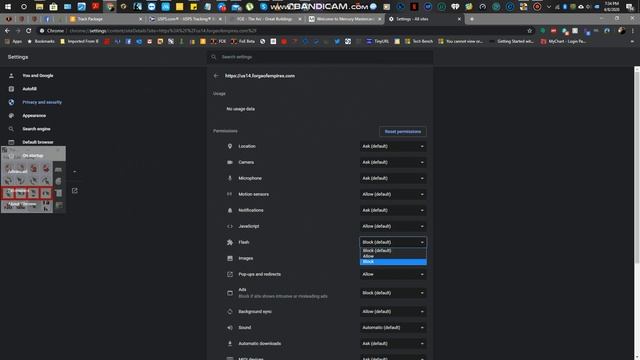Open Privacy and security section
640x360 pixels.
point(42,102)
